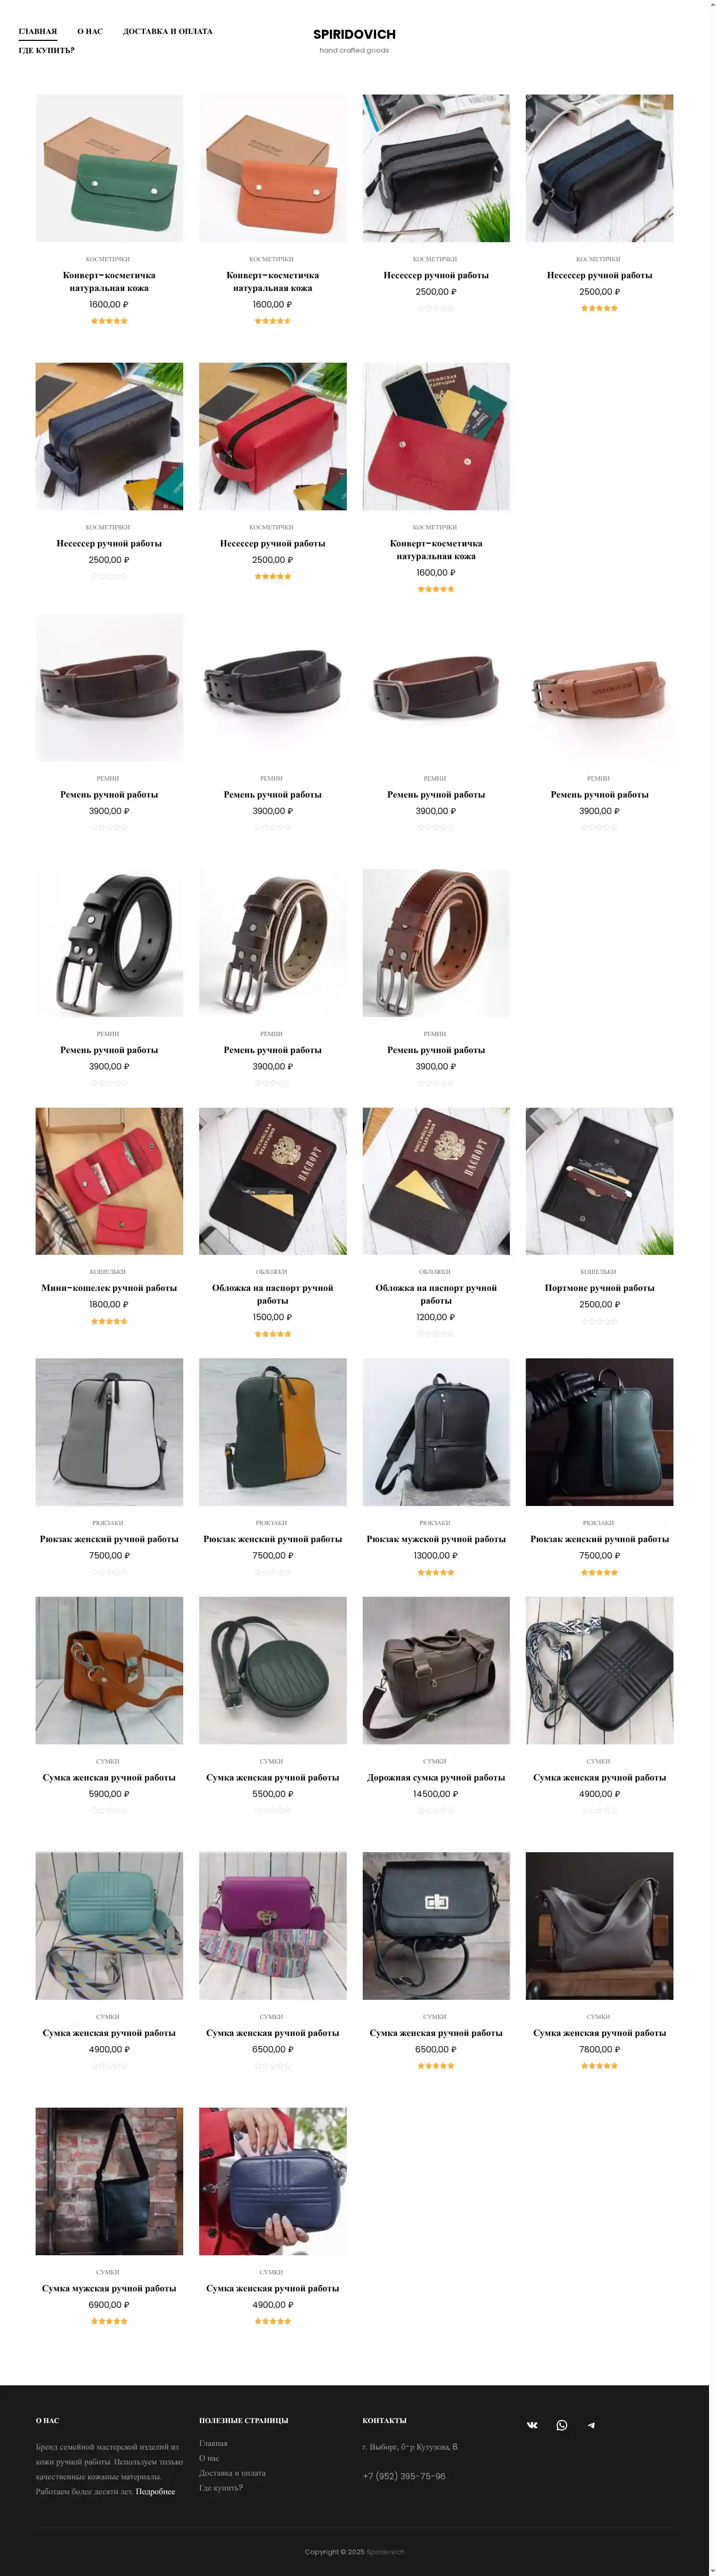Open the WhatsApp icon in footer
The width and height of the screenshot is (717, 2576).
(x=562, y=2425)
